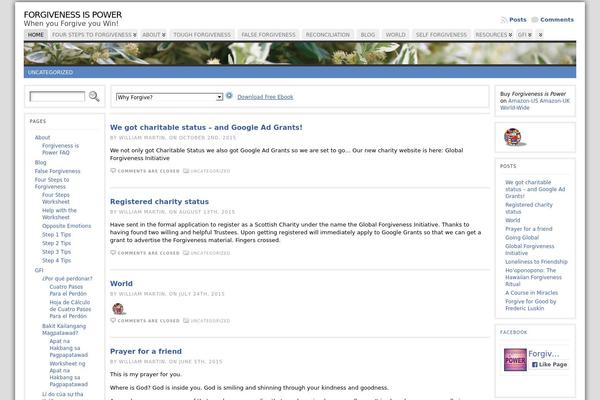Open Forgive for Good by Frederic Luskin
Screen dimensions: 600x400
(530, 305)
